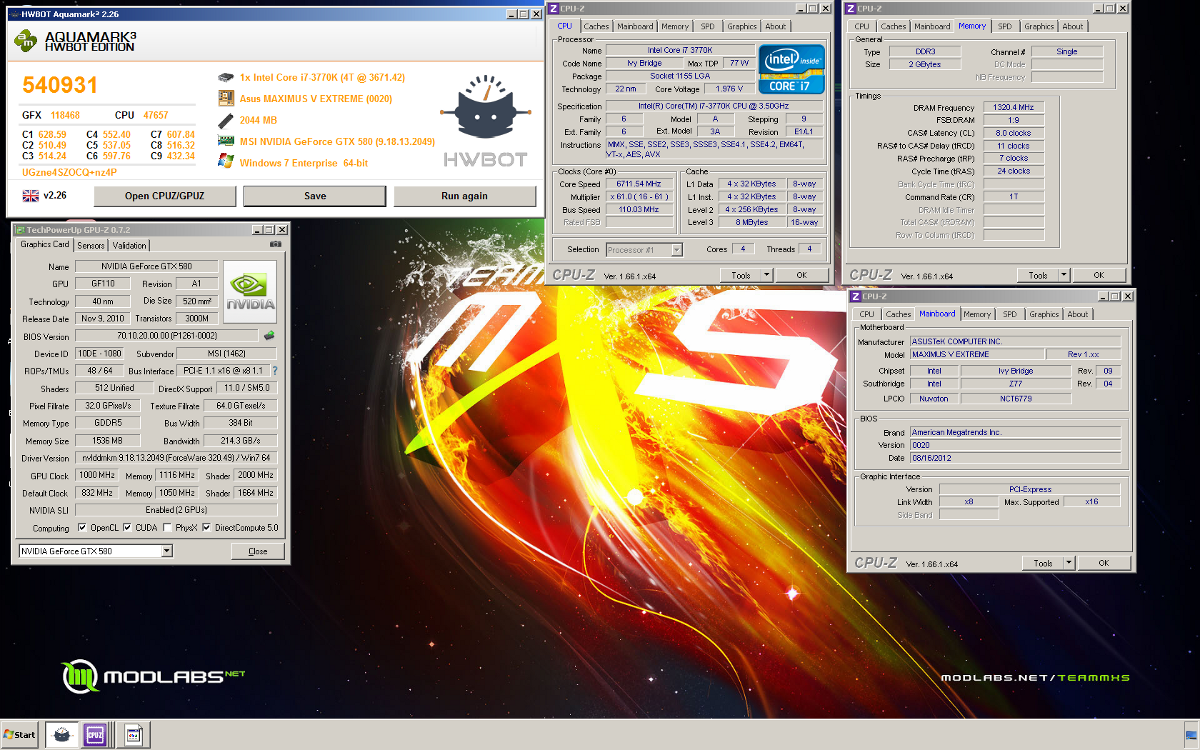The height and width of the screenshot is (750, 1200).
Task: Switch to CPU-Z via purple taskbar icon
Action: point(97,735)
